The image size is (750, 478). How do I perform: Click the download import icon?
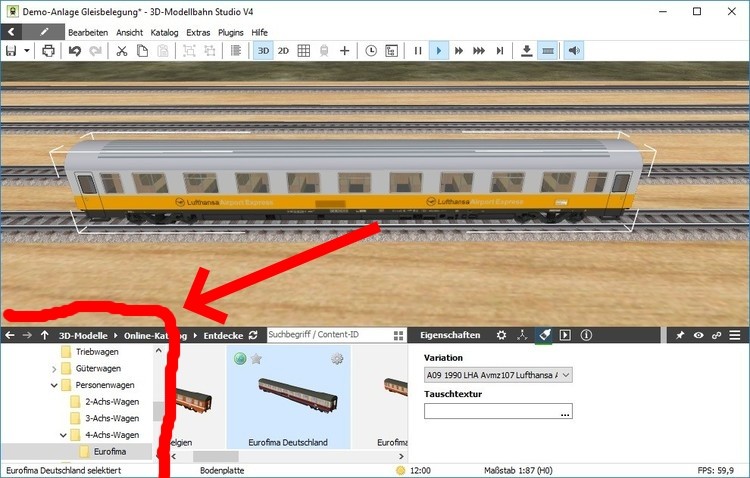527,51
